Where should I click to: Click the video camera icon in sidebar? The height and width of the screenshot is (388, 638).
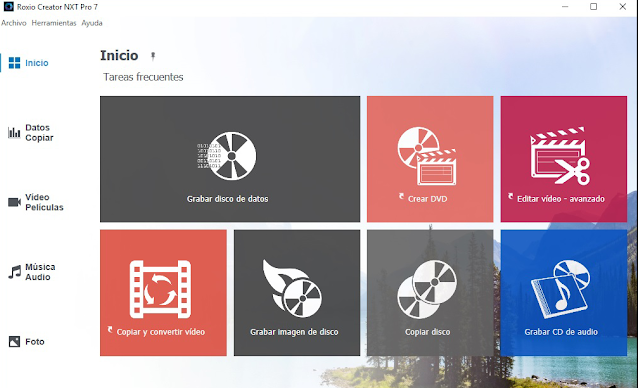coord(15,202)
